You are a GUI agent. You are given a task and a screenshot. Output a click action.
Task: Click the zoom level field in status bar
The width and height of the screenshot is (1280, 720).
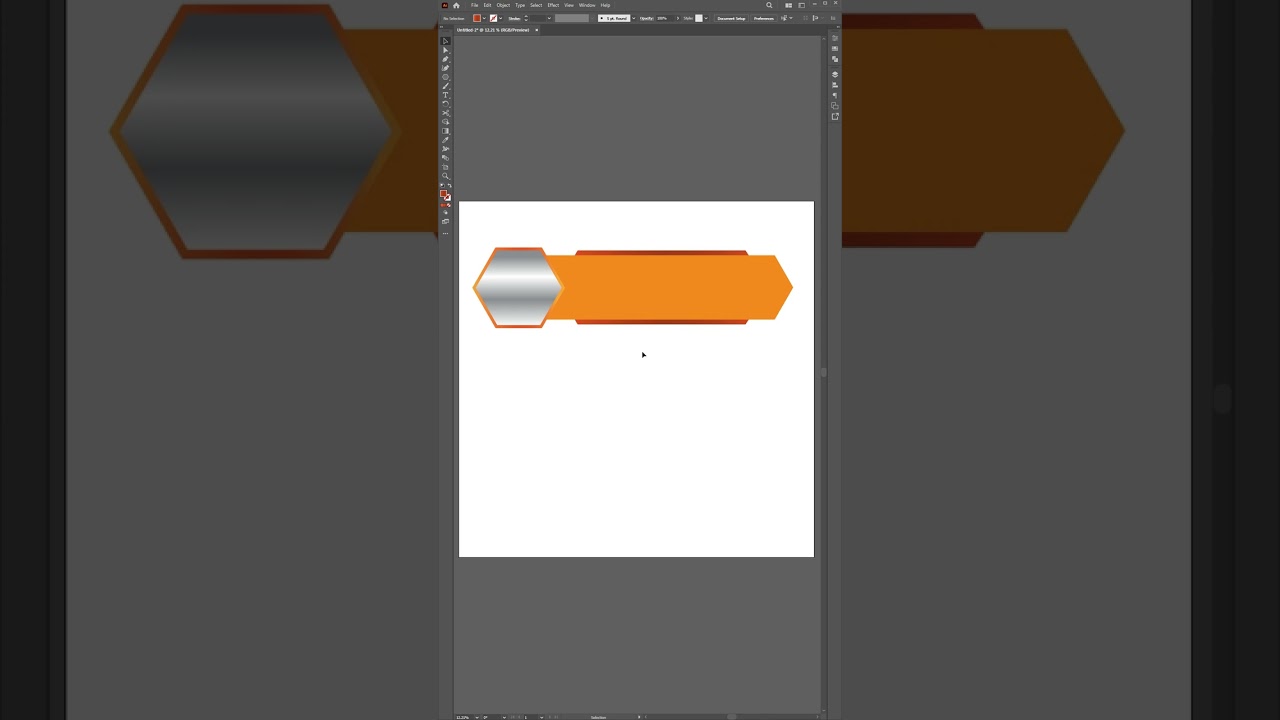(x=464, y=717)
